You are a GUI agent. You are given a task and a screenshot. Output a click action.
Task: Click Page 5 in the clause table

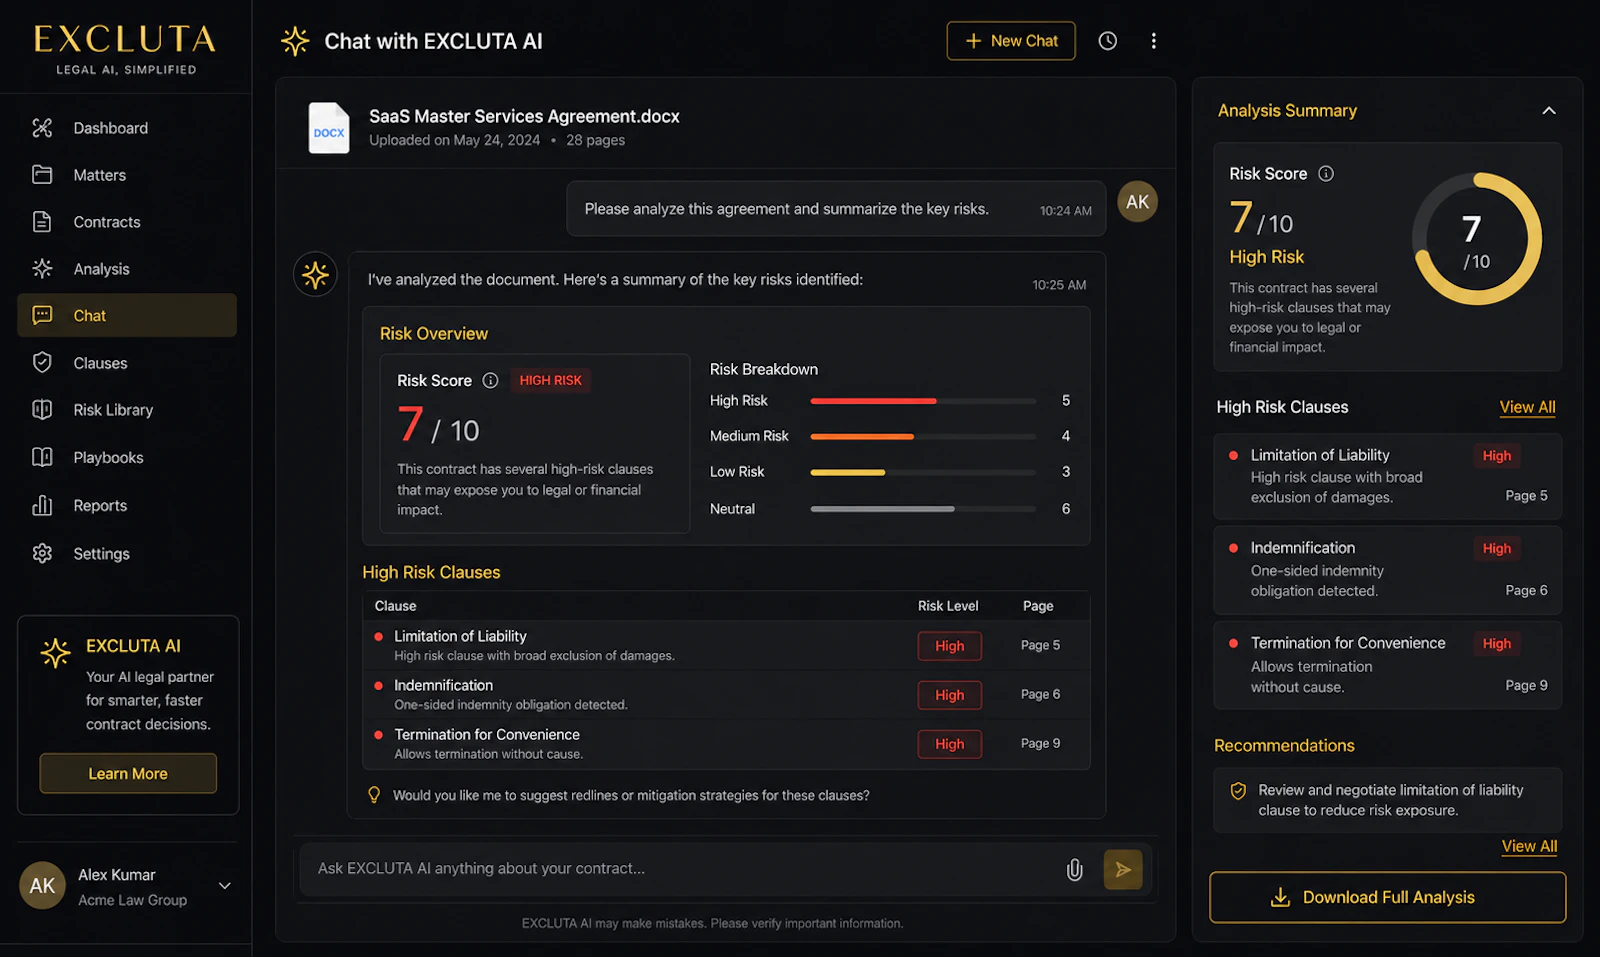[1040, 645]
